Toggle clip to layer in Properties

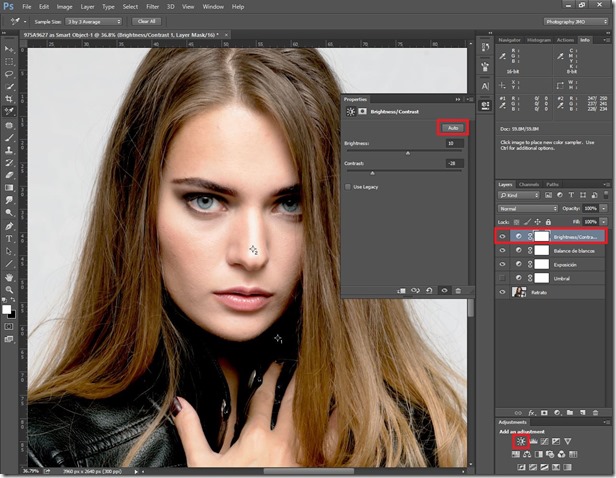tap(401, 291)
